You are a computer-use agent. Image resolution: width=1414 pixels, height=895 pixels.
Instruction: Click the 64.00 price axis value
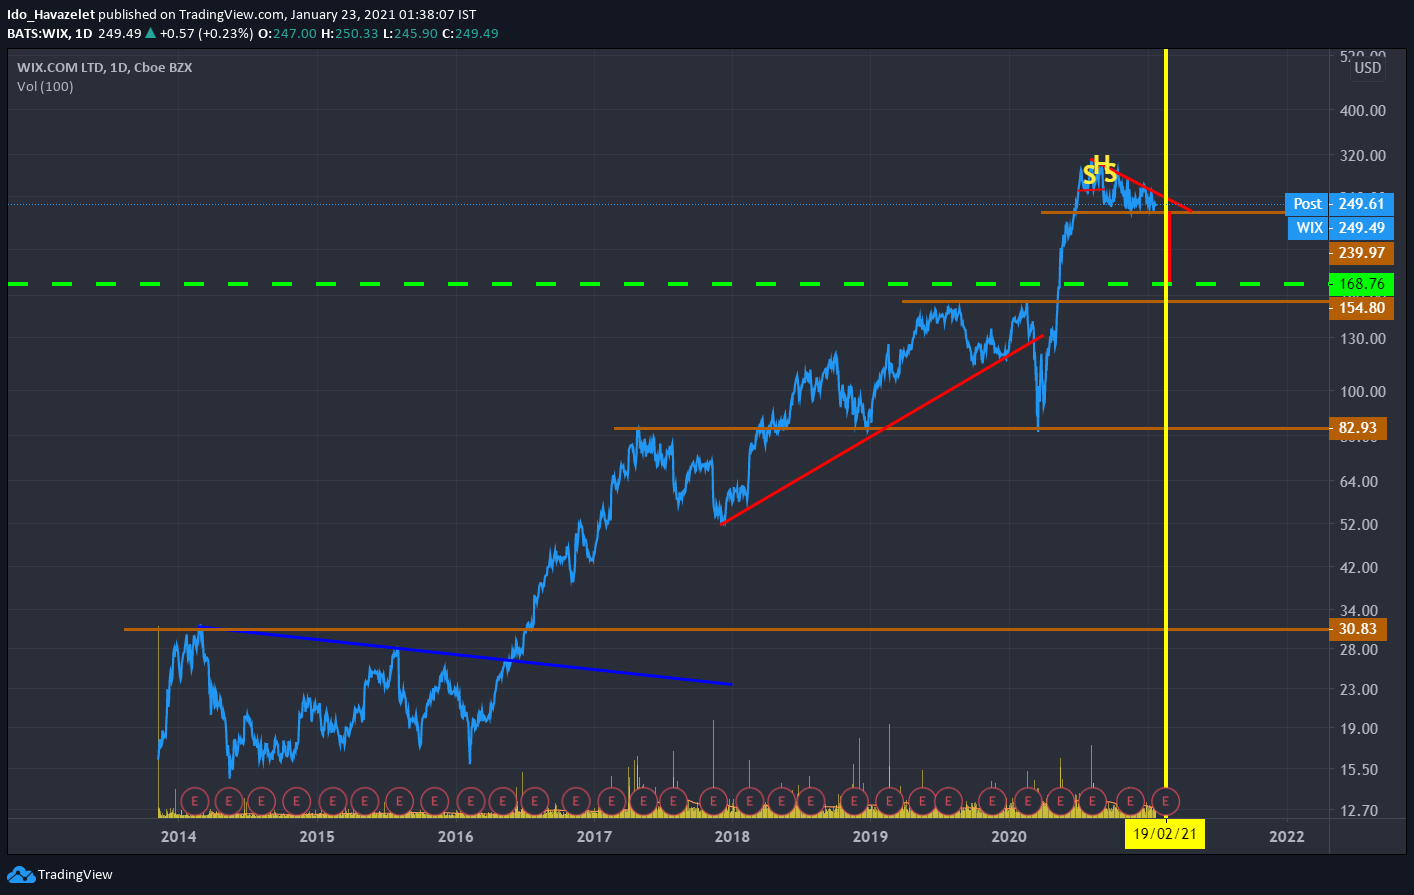1359,481
